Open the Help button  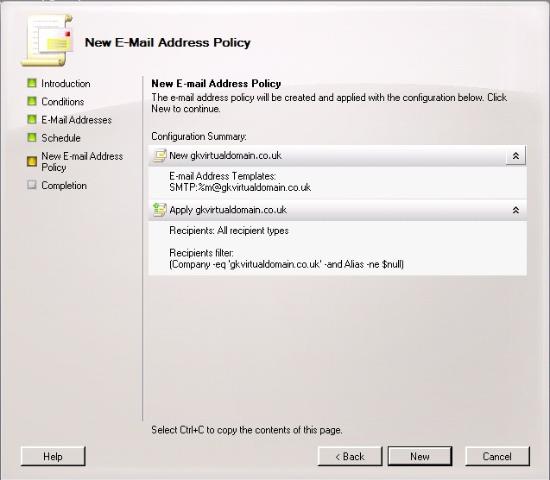[x=53, y=456]
